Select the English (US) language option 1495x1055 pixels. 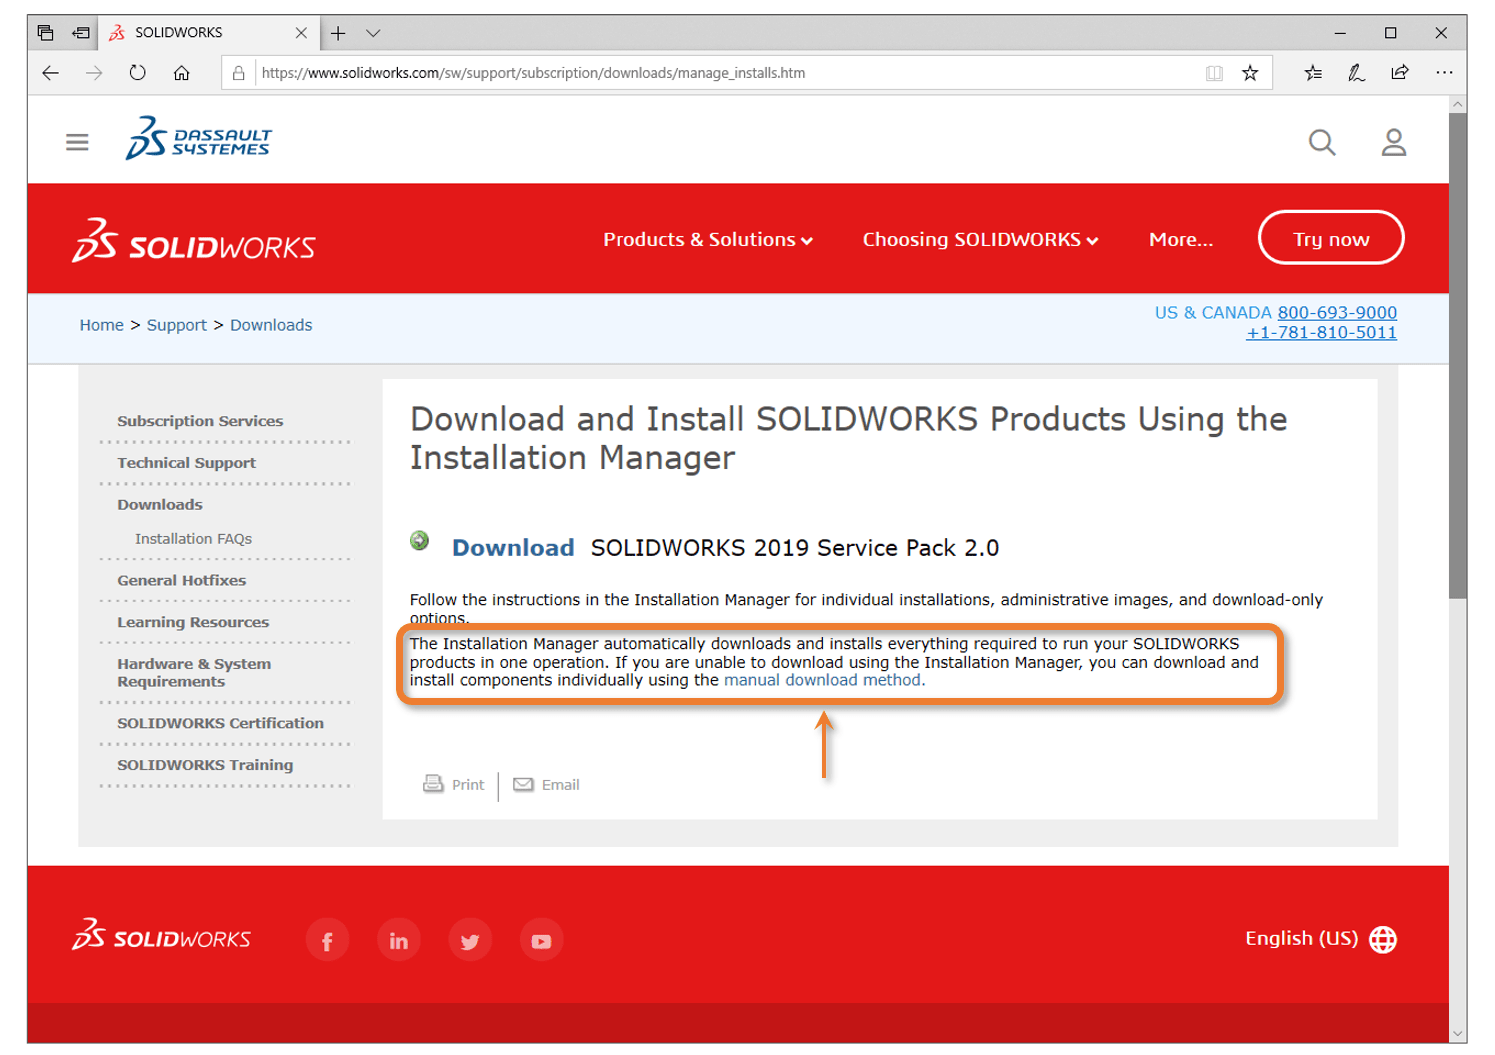pyautogui.click(x=1301, y=939)
